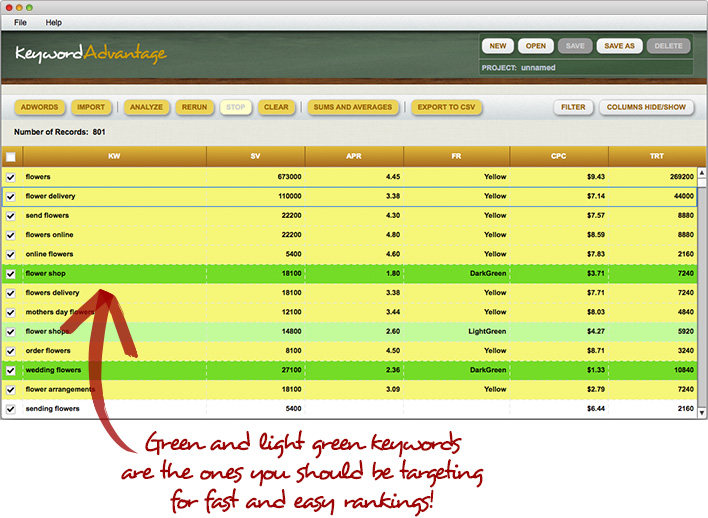Uncheck the 'order flowers' row checkbox
The image size is (708, 518).
(x=11, y=351)
